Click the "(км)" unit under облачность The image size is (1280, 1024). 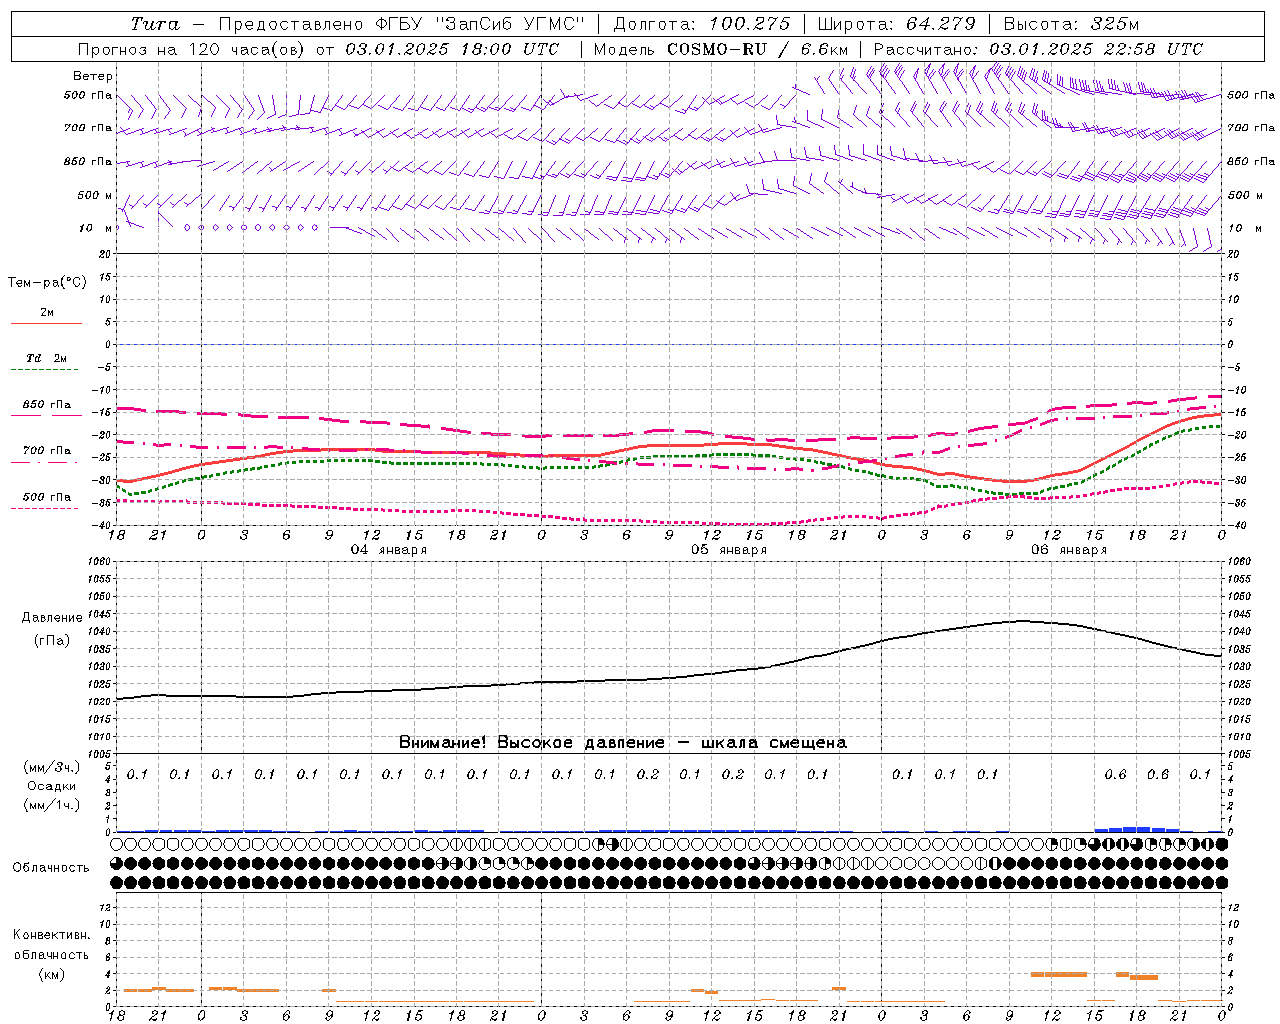52,974
